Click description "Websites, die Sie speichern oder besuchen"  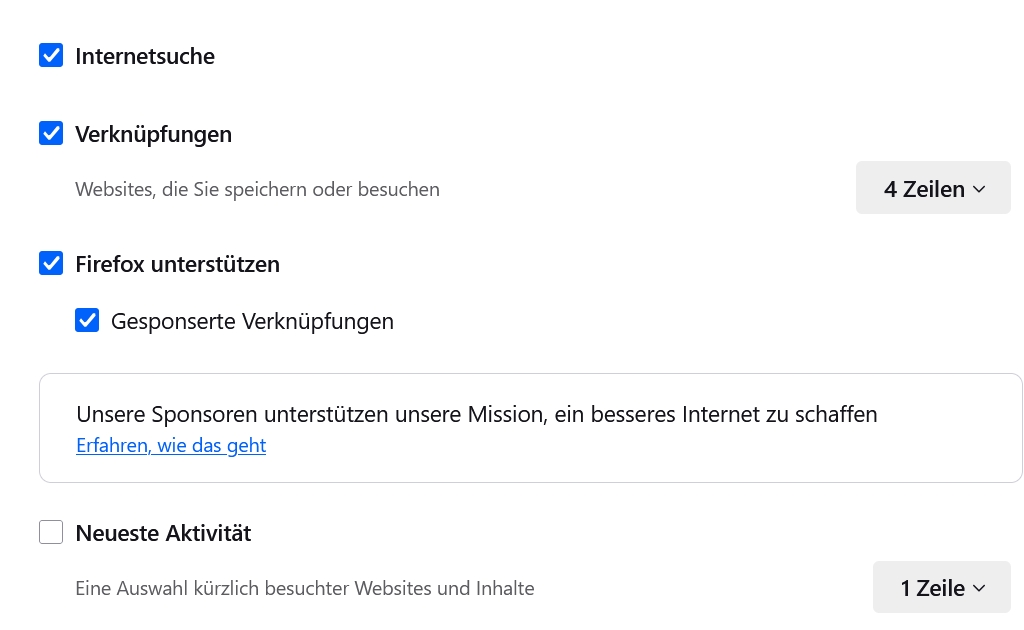257,189
